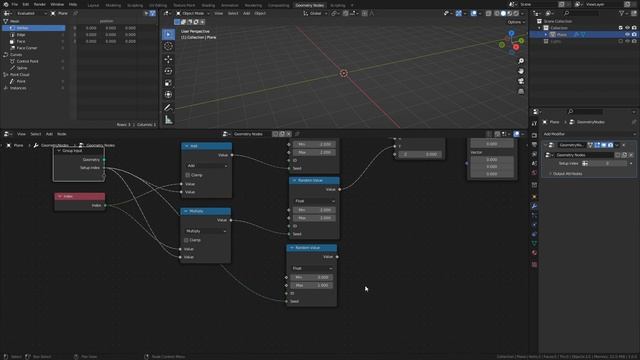Expand Output Attributes in modifier panel

[567, 174]
